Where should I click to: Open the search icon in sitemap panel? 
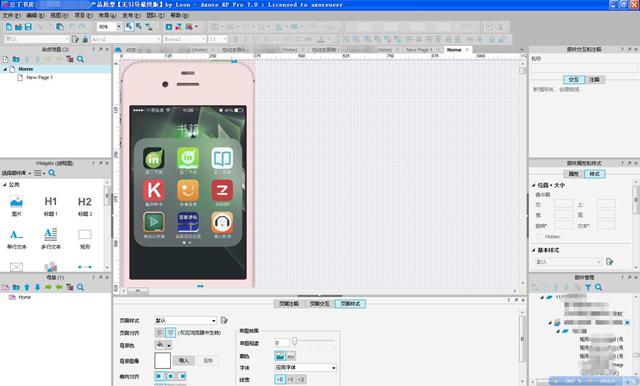coord(80,59)
